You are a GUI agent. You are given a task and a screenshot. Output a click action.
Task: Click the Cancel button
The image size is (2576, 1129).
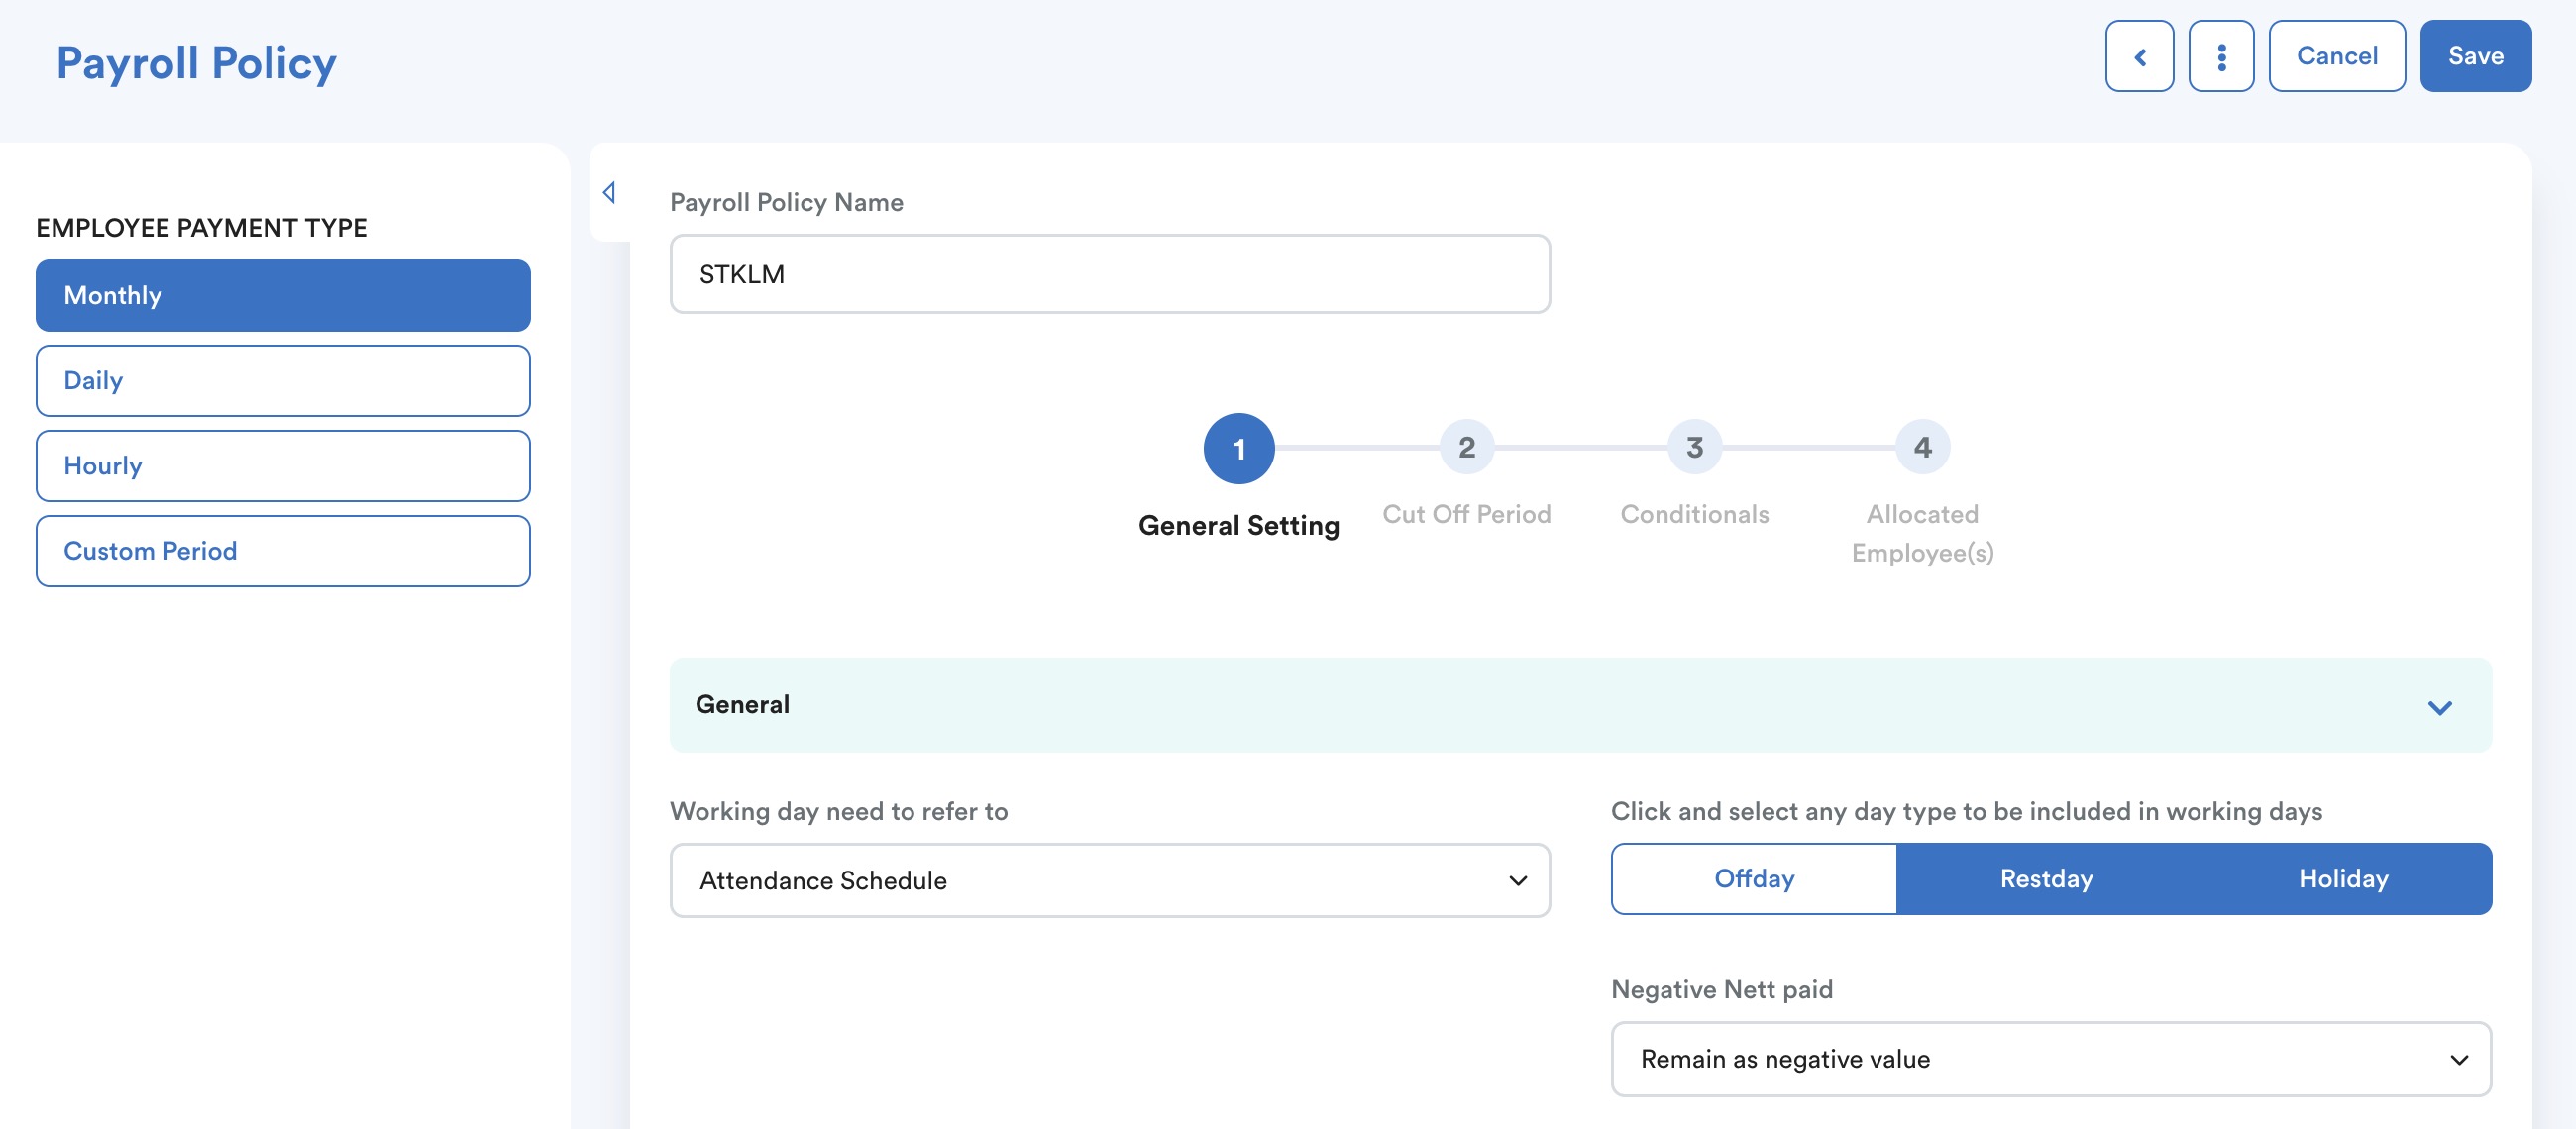click(2336, 56)
